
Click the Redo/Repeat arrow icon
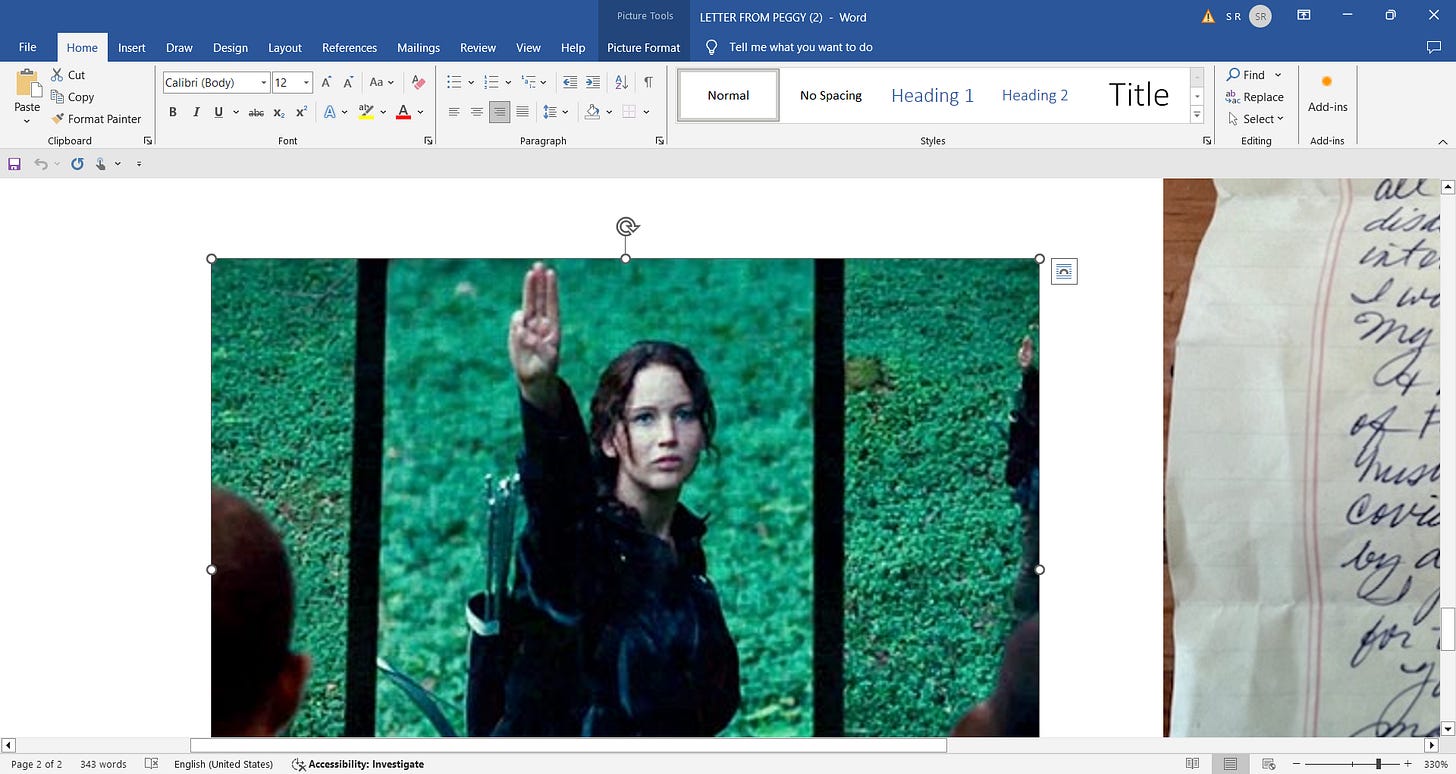[x=77, y=163]
